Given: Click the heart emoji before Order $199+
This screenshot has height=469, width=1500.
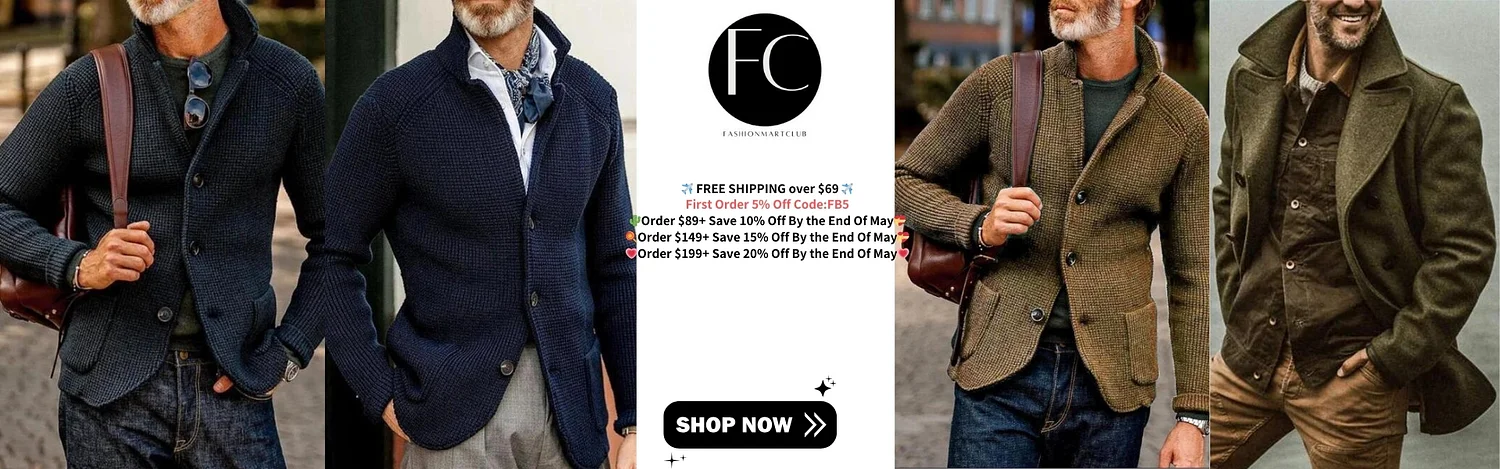Looking at the screenshot, I should [x=631, y=253].
